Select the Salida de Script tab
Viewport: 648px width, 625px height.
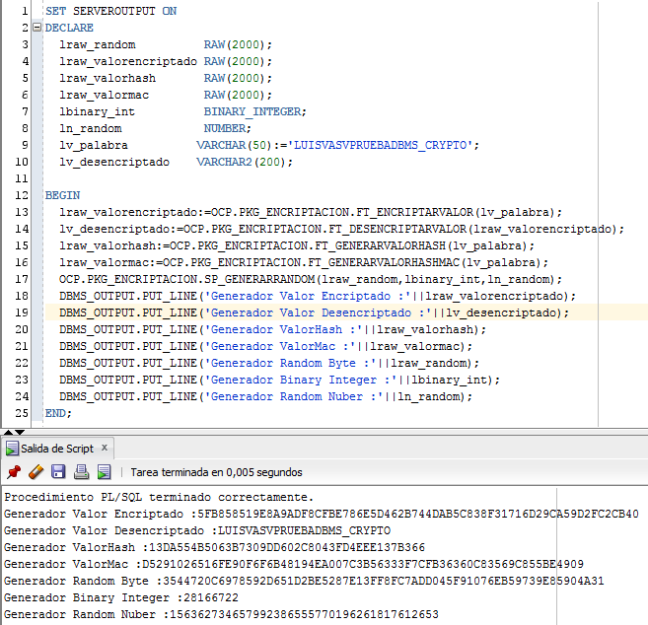tap(57, 448)
